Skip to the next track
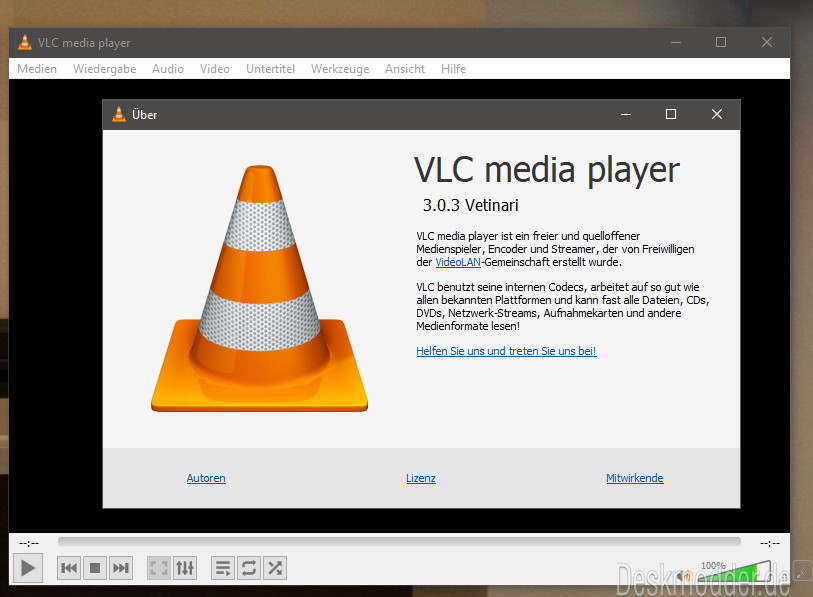The height and width of the screenshot is (597, 813). pyautogui.click(x=121, y=568)
